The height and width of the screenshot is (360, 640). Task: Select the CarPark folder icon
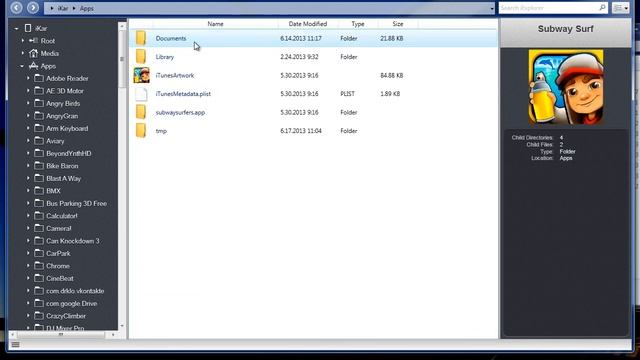(39, 253)
